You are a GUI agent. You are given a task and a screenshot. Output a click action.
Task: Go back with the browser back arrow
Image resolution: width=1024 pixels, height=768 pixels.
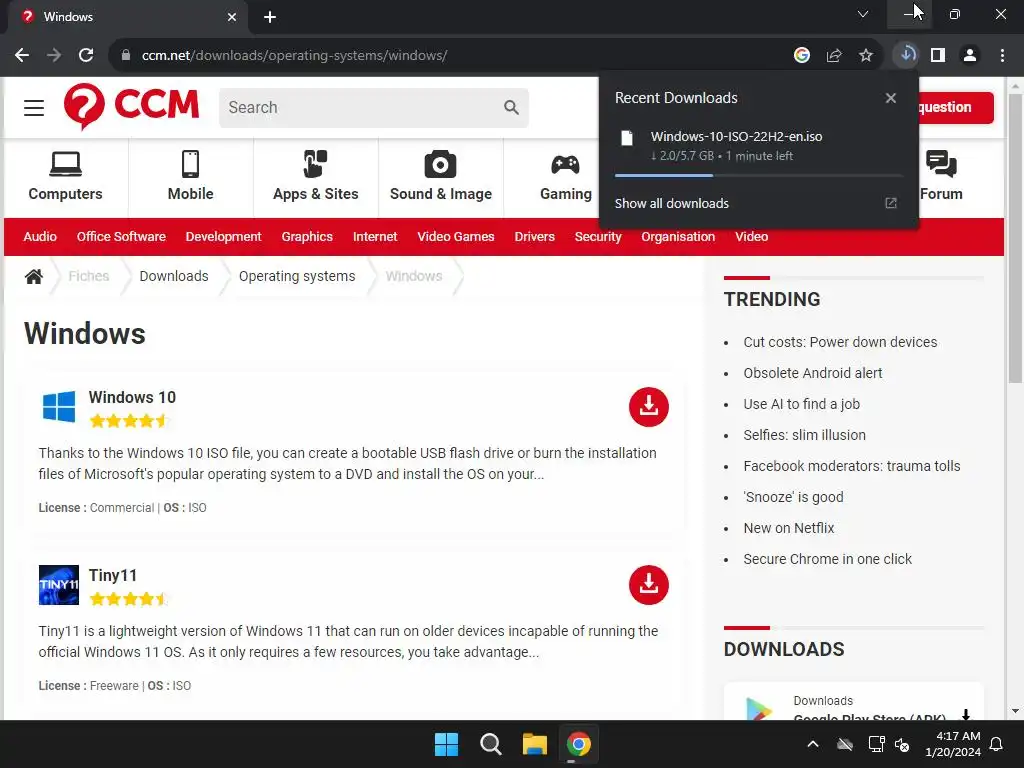(22, 56)
